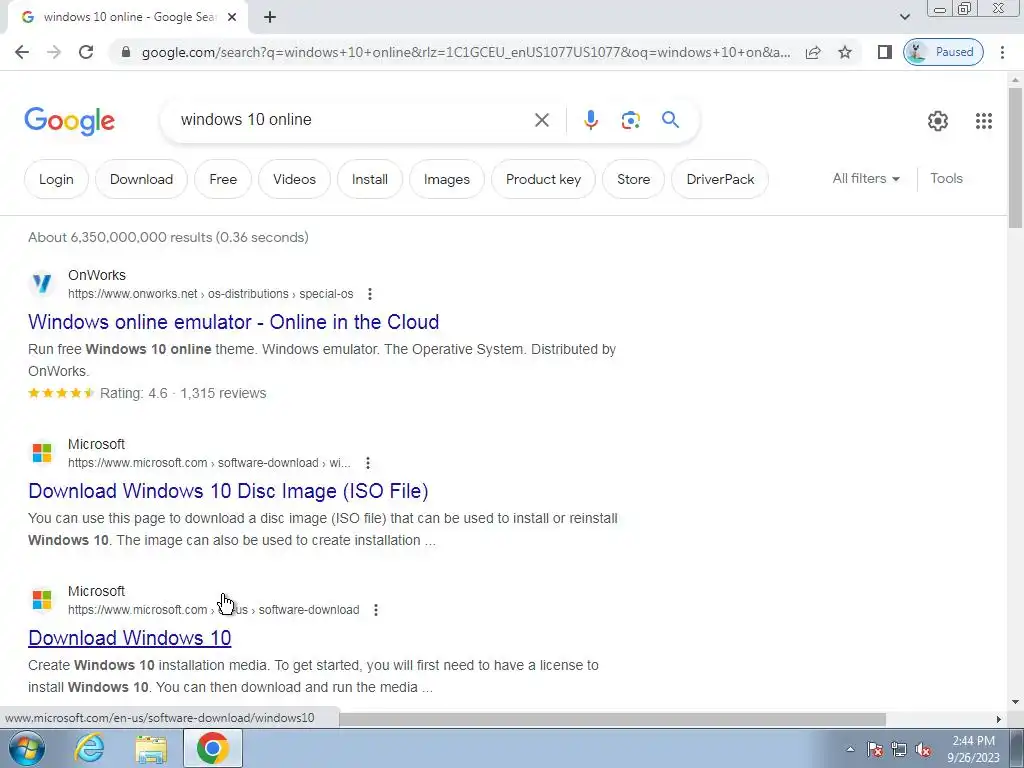Viewport: 1024px width, 768px height.
Task: Open the Windows Start button
Action: coord(27,748)
